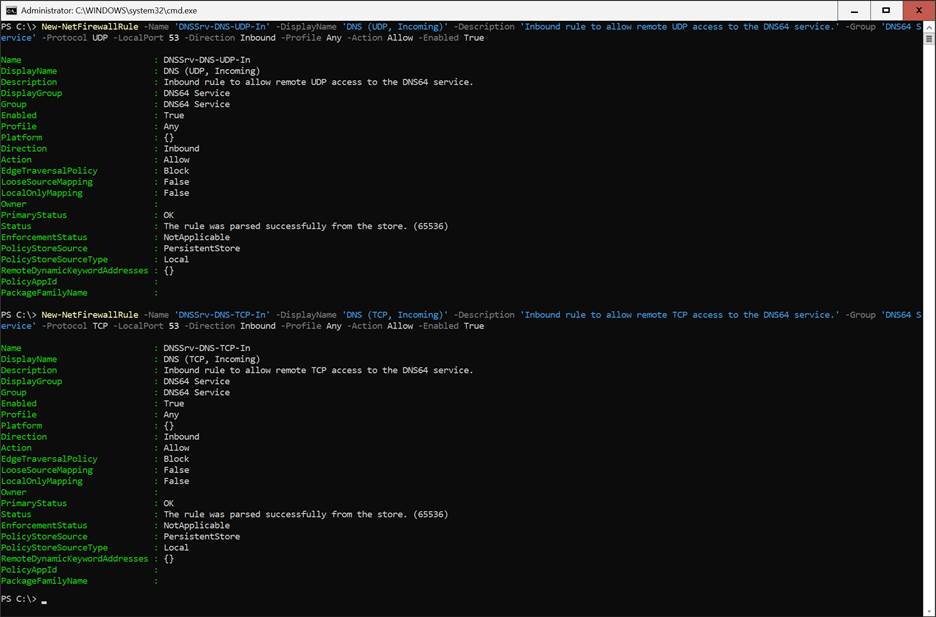
Task: Click DisplayName output value DNS (TCP, Incoming)
Action: (x=212, y=359)
